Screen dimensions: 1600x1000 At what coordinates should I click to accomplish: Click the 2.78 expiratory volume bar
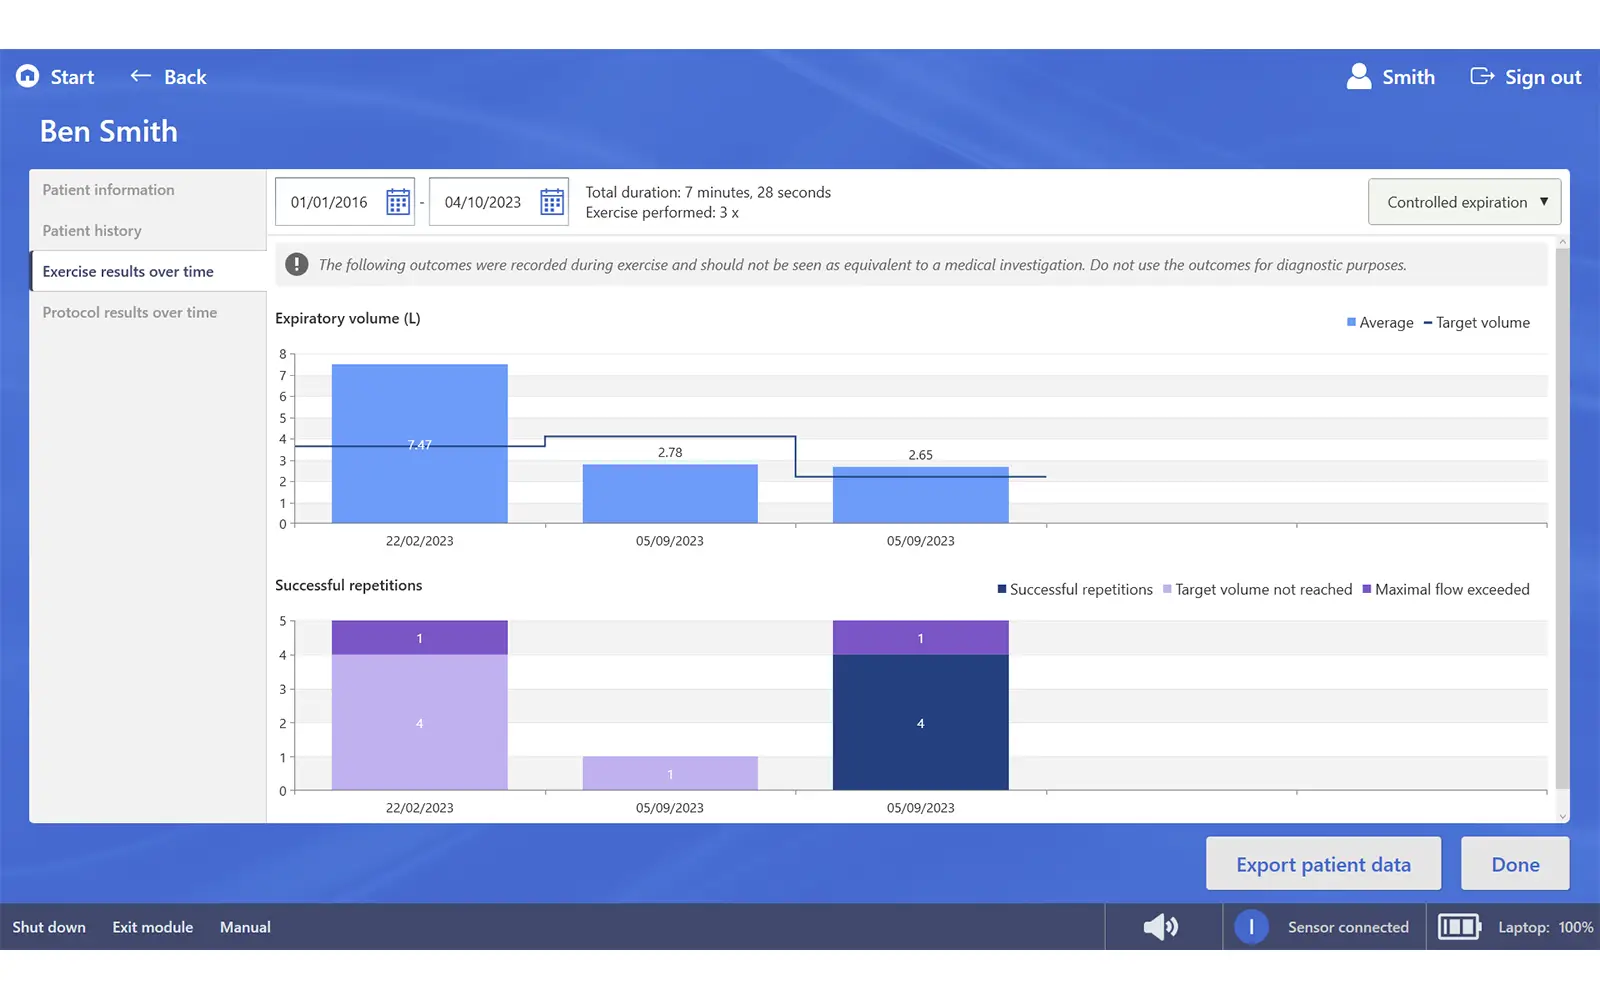(670, 494)
